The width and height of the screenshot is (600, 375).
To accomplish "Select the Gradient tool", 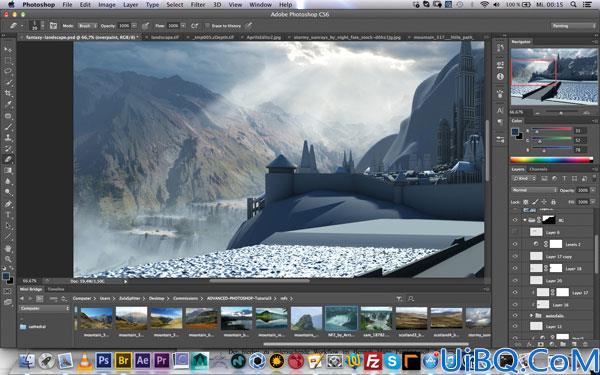I will [x=8, y=170].
